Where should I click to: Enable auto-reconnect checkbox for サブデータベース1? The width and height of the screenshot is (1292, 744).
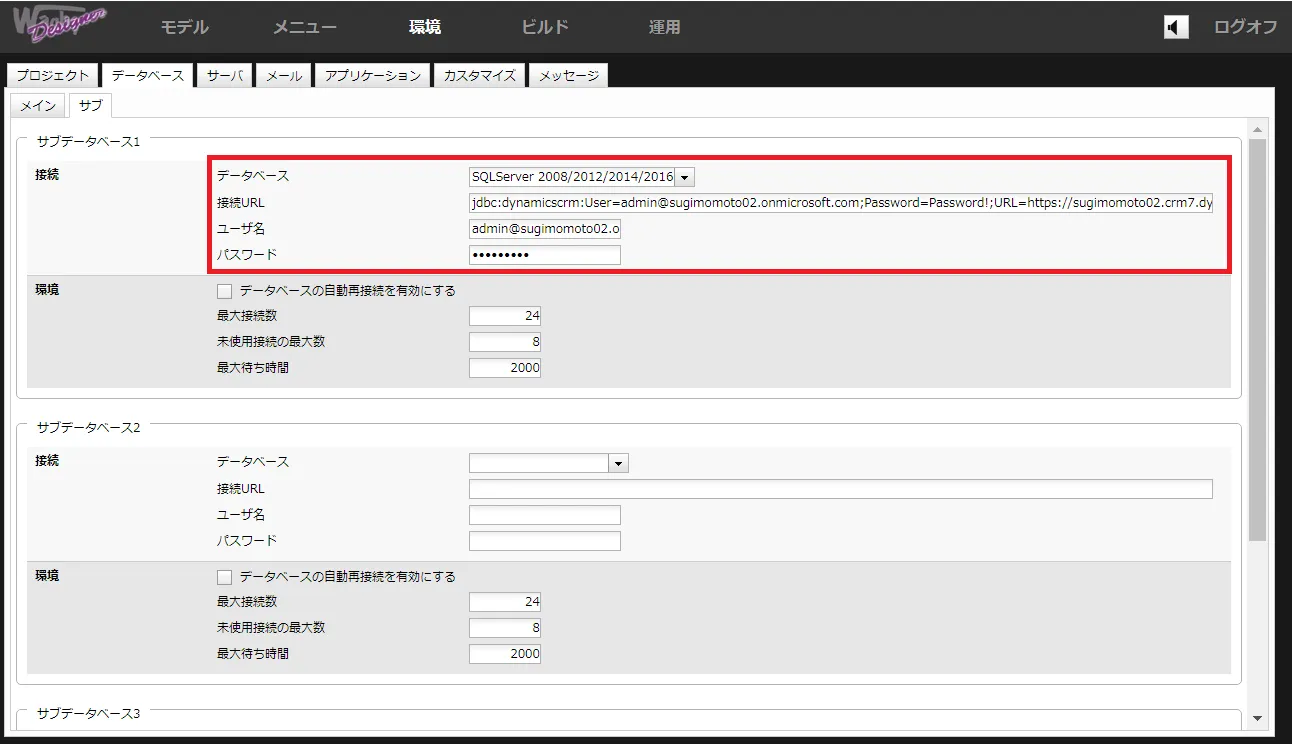pyautogui.click(x=224, y=291)
